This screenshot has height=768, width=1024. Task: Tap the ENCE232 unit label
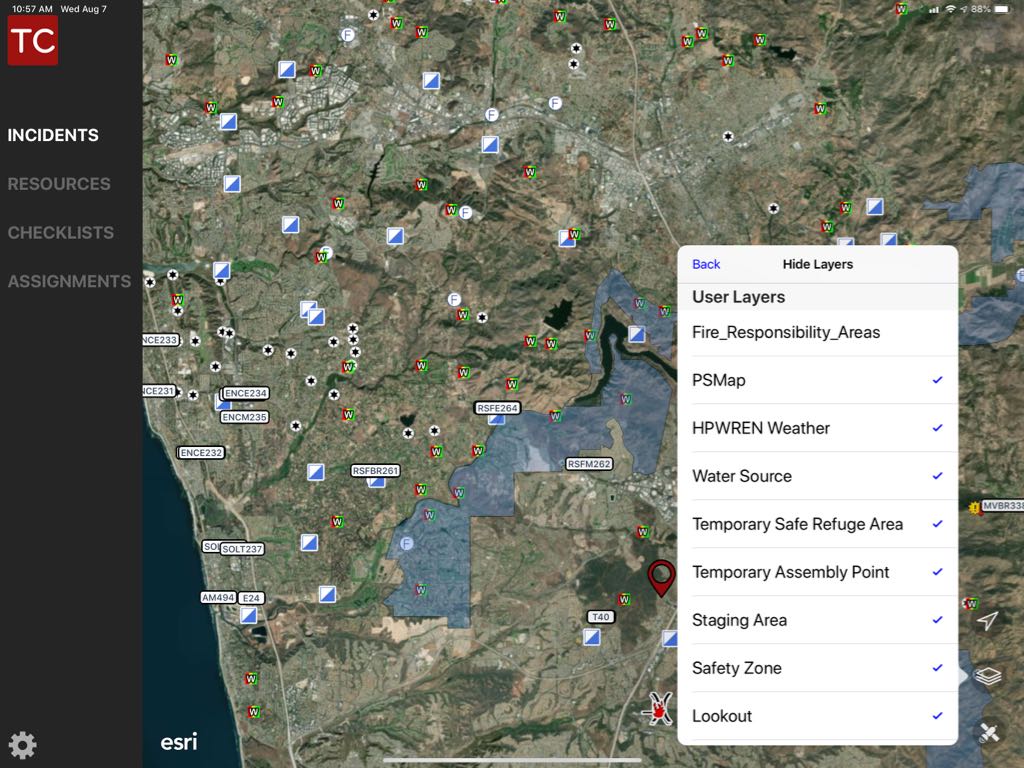(x=201, y=453)
